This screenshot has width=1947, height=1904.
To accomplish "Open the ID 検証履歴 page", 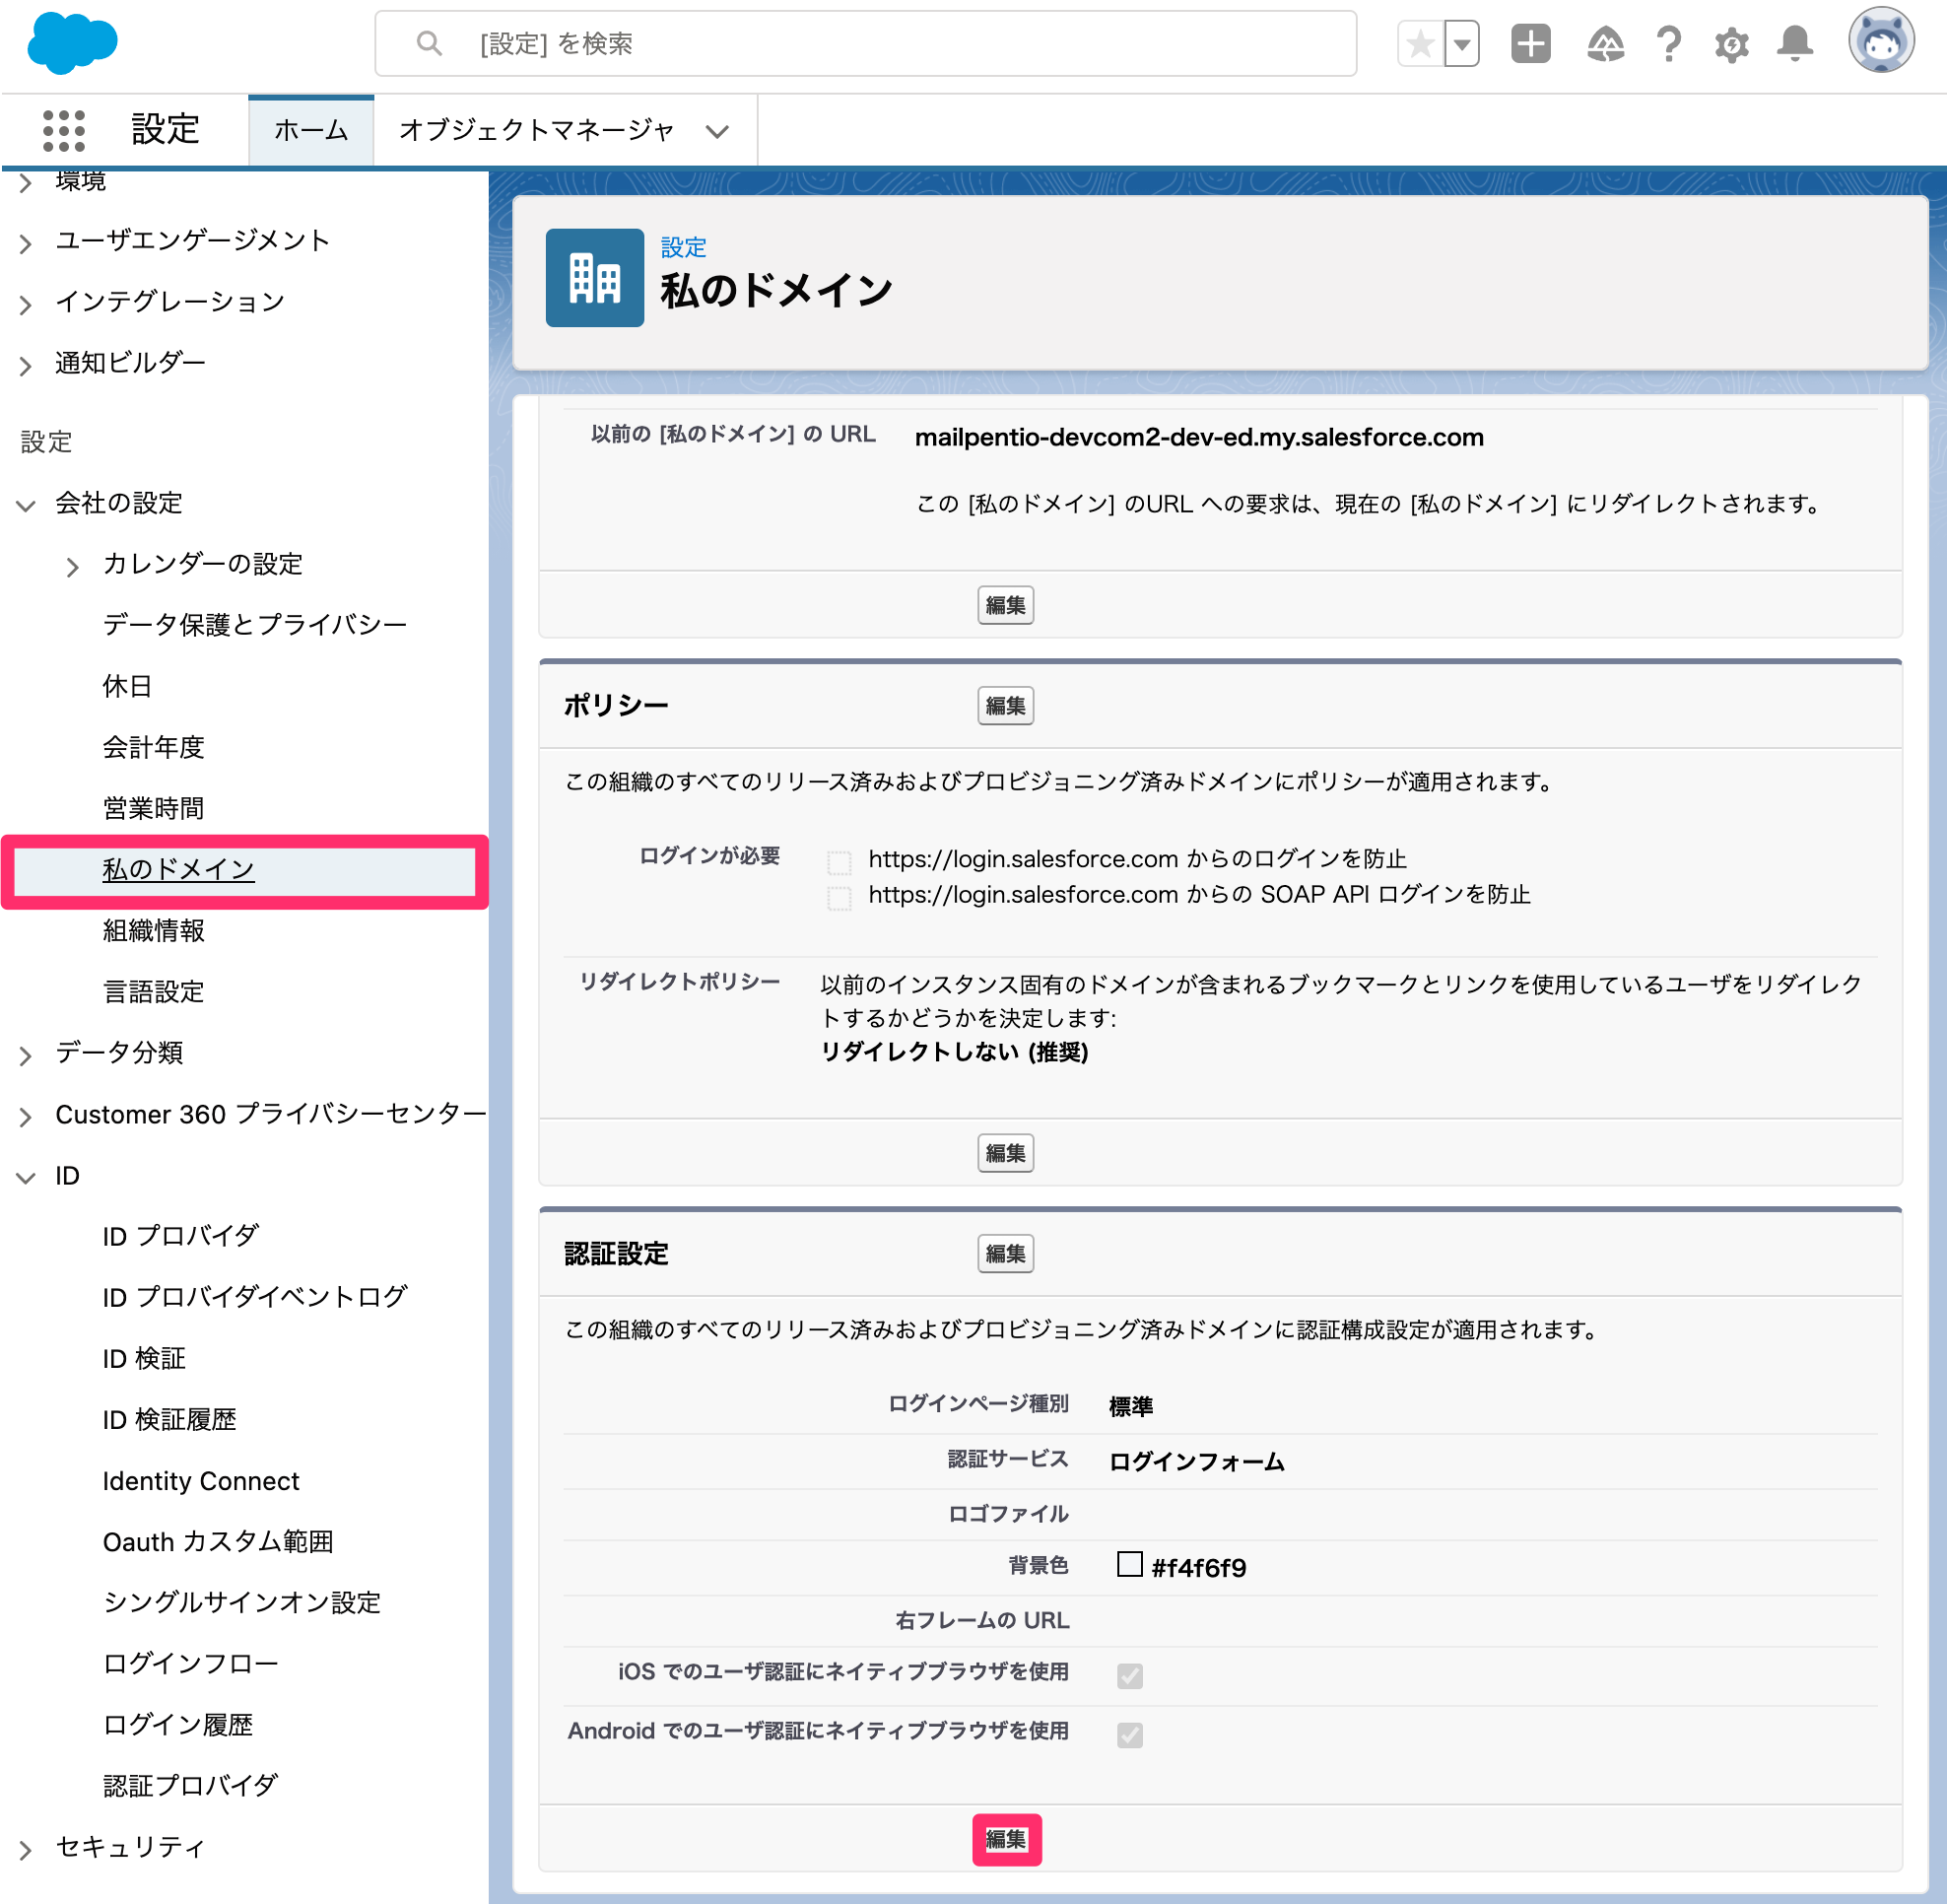I will 170,1420.
